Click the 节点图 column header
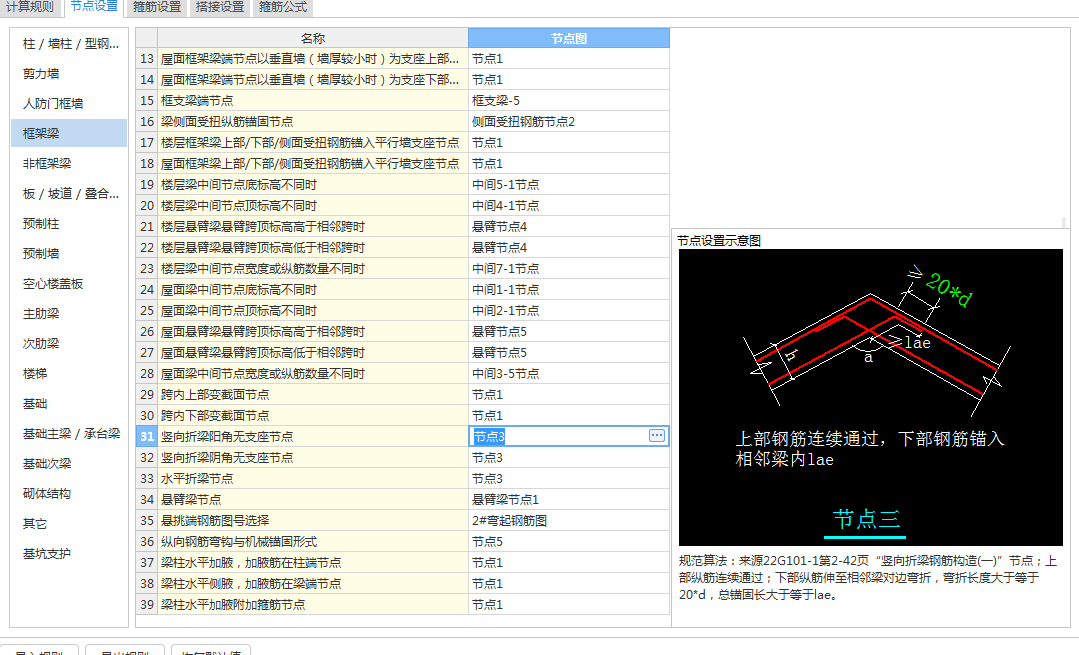 [568, 38]
